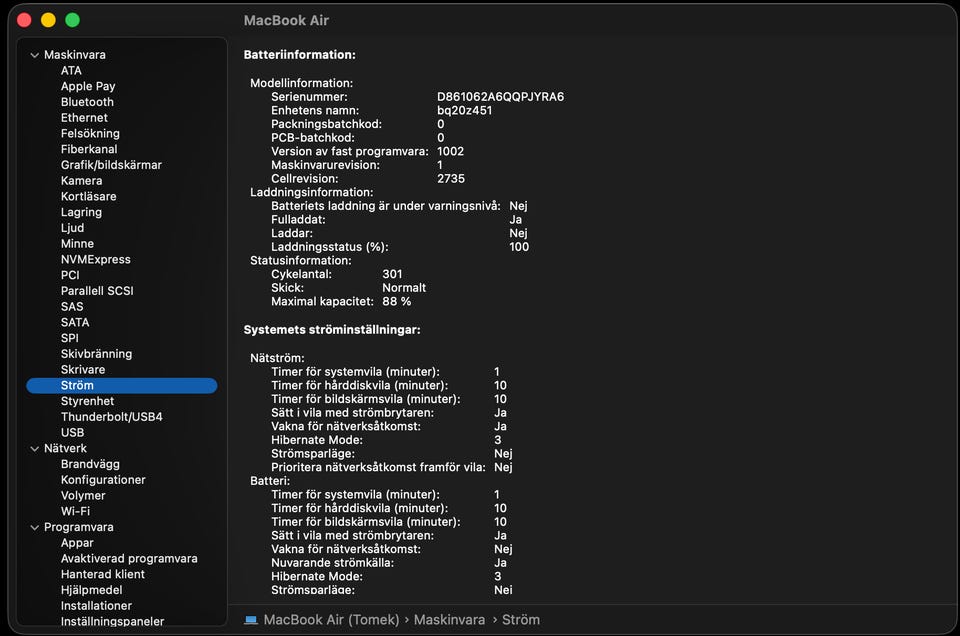Click the serial number D861062A6QQPJYRA6
960x636 pixels.
tap(500, 97)
